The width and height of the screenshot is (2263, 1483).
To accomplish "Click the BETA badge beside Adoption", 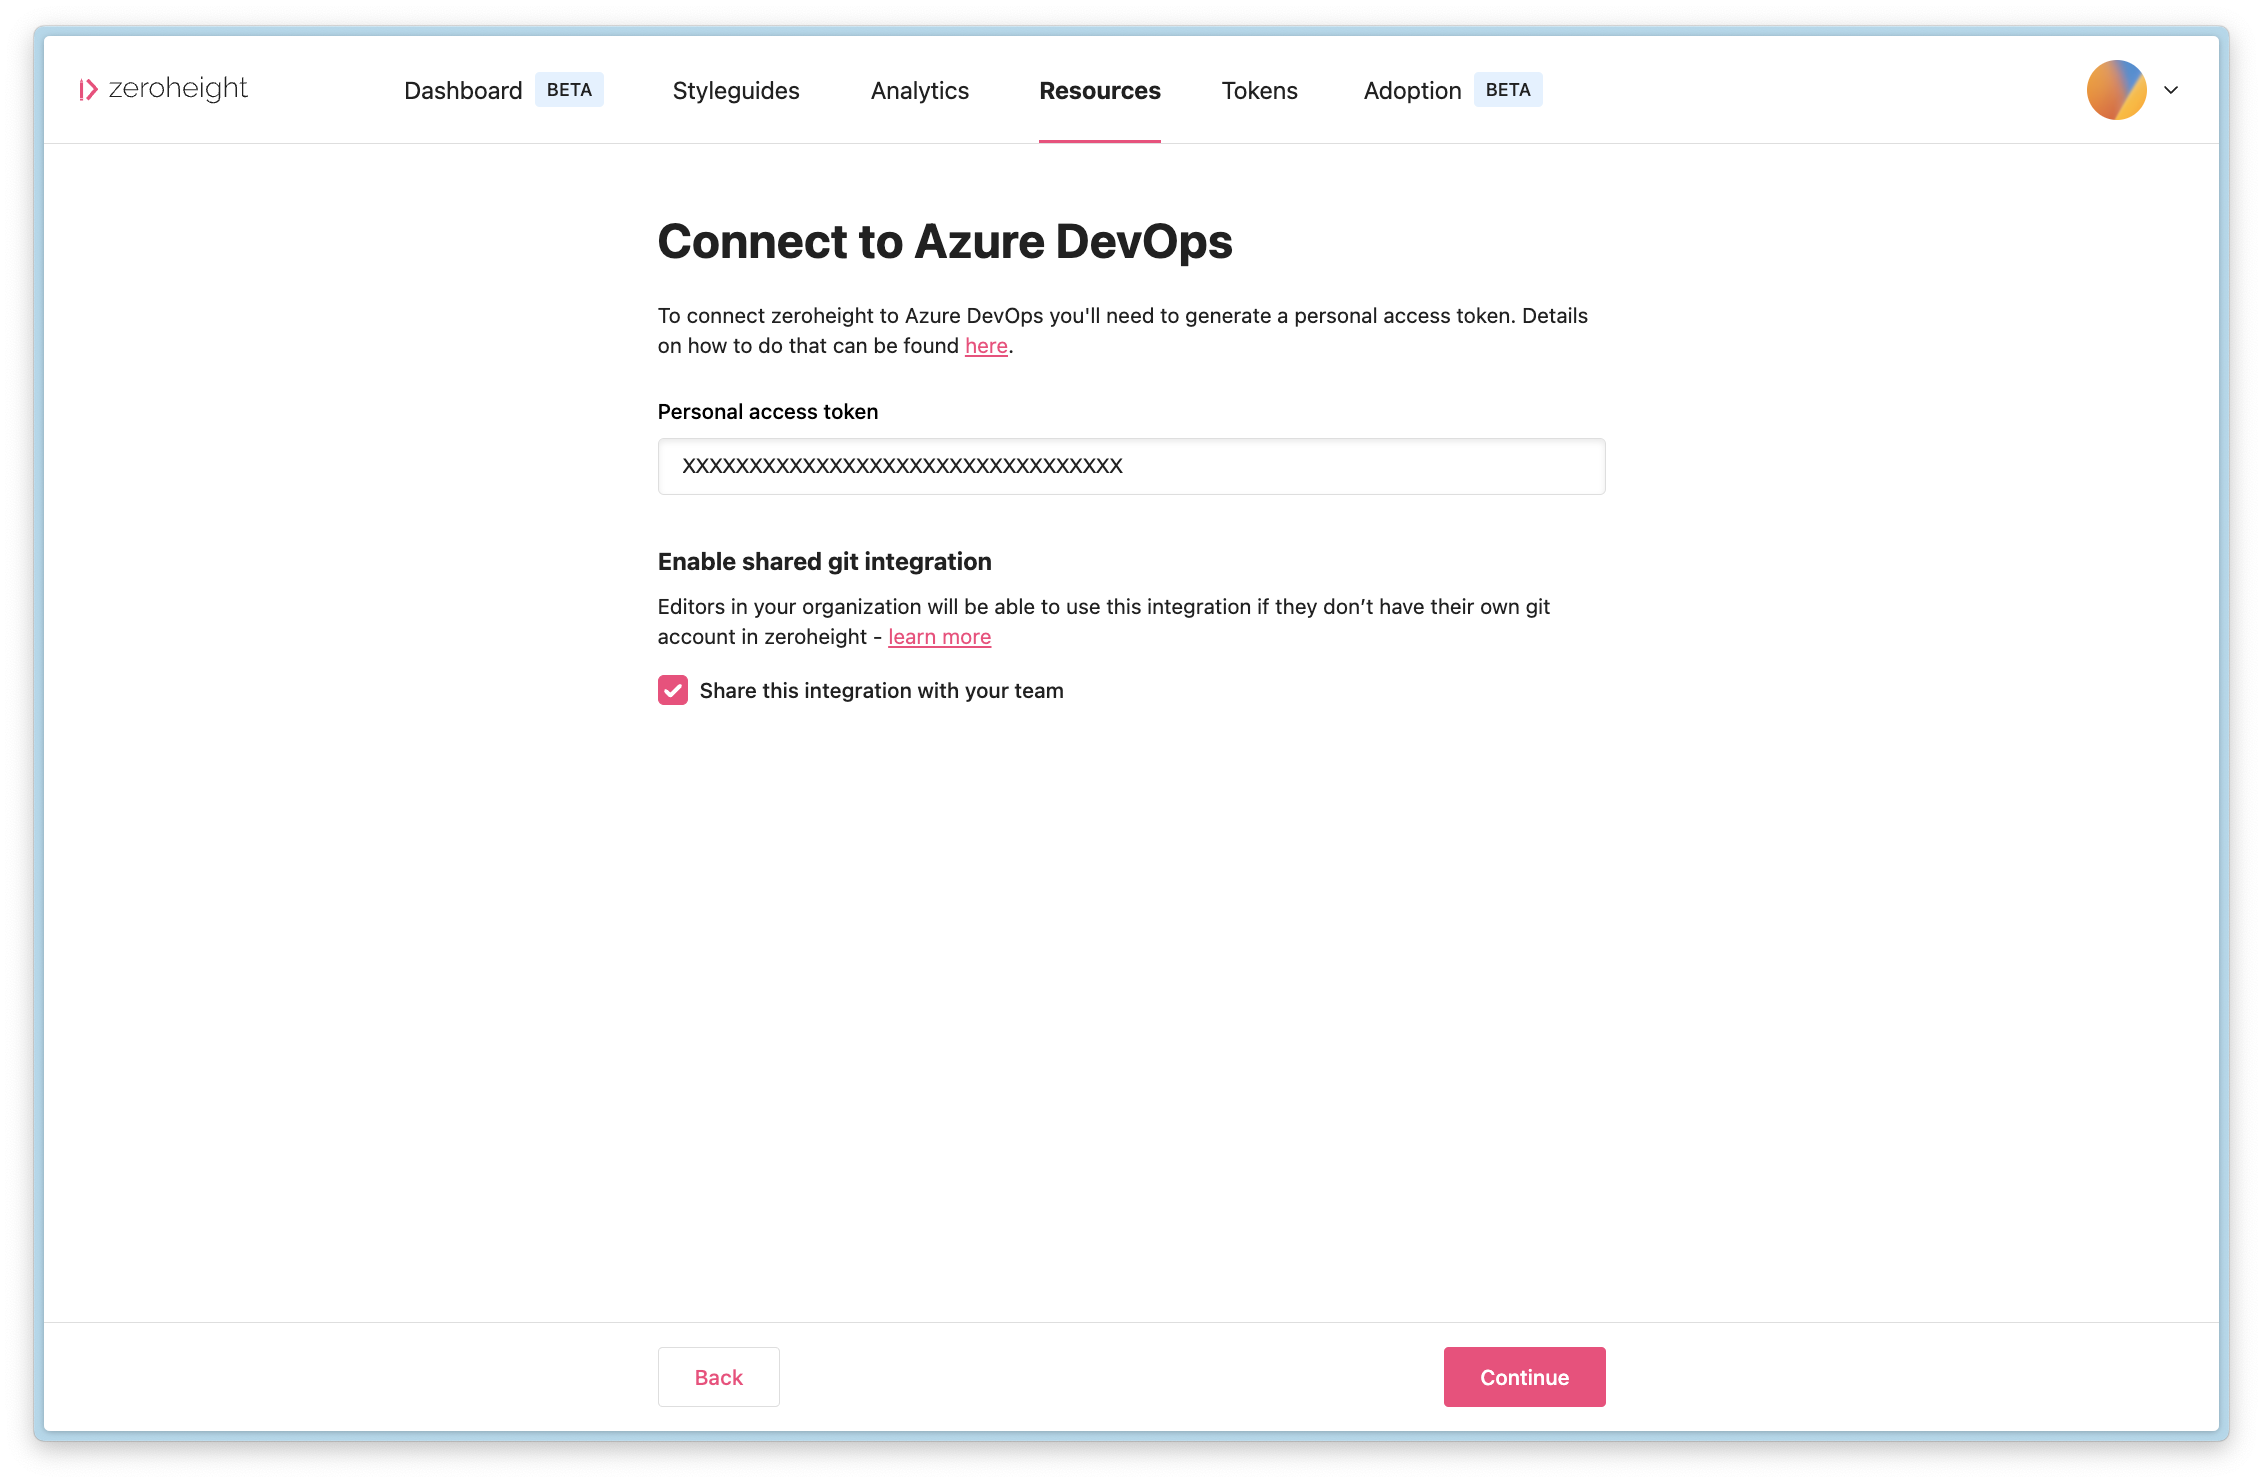I will (1508, 90).
